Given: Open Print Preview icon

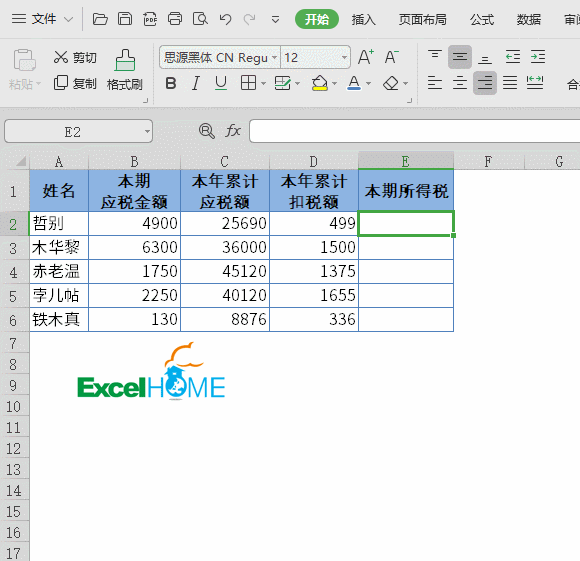Looking at the screenshot, I should pyautogui.click(x=200, y=19).
